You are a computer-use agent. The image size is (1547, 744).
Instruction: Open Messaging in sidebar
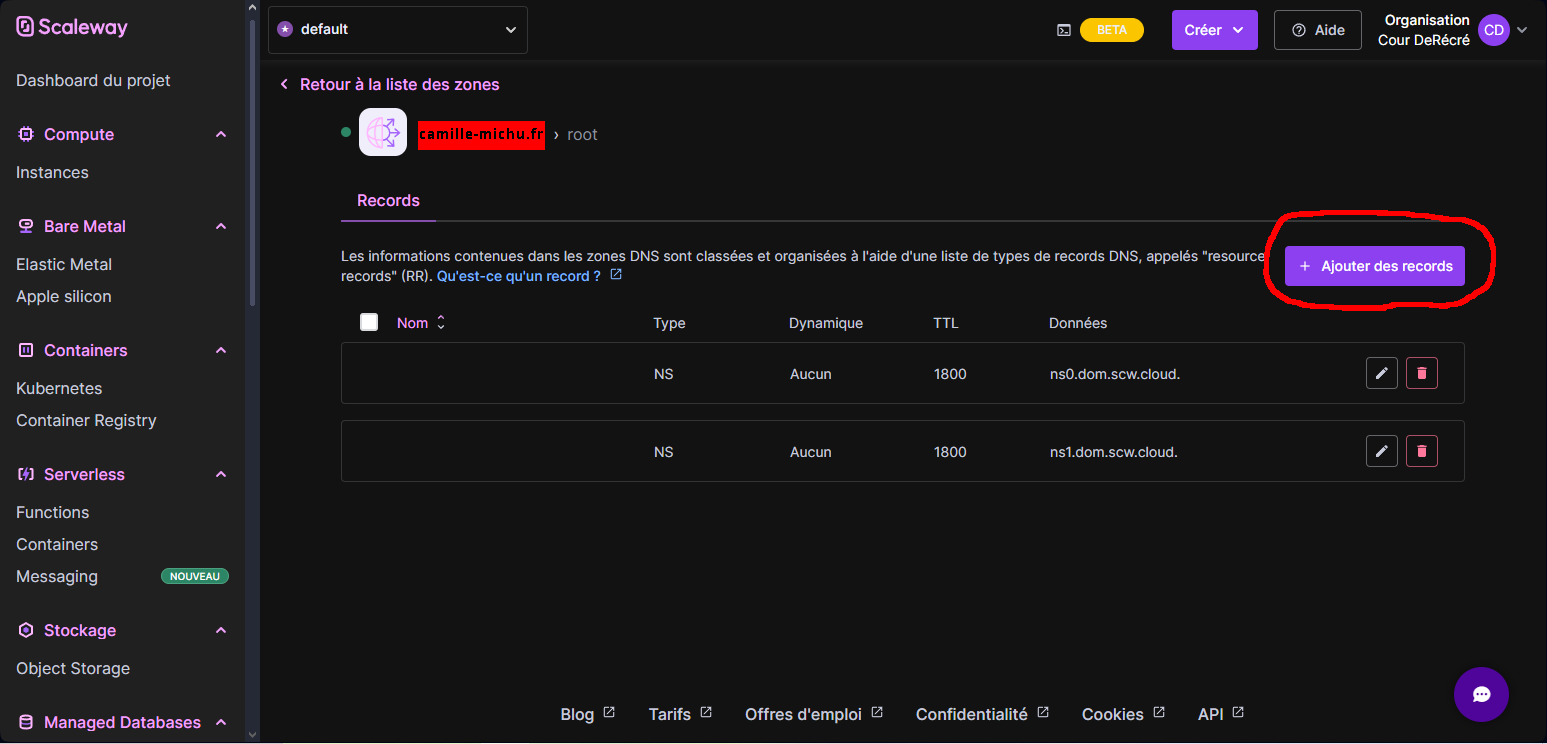click(x=57, y=577)
